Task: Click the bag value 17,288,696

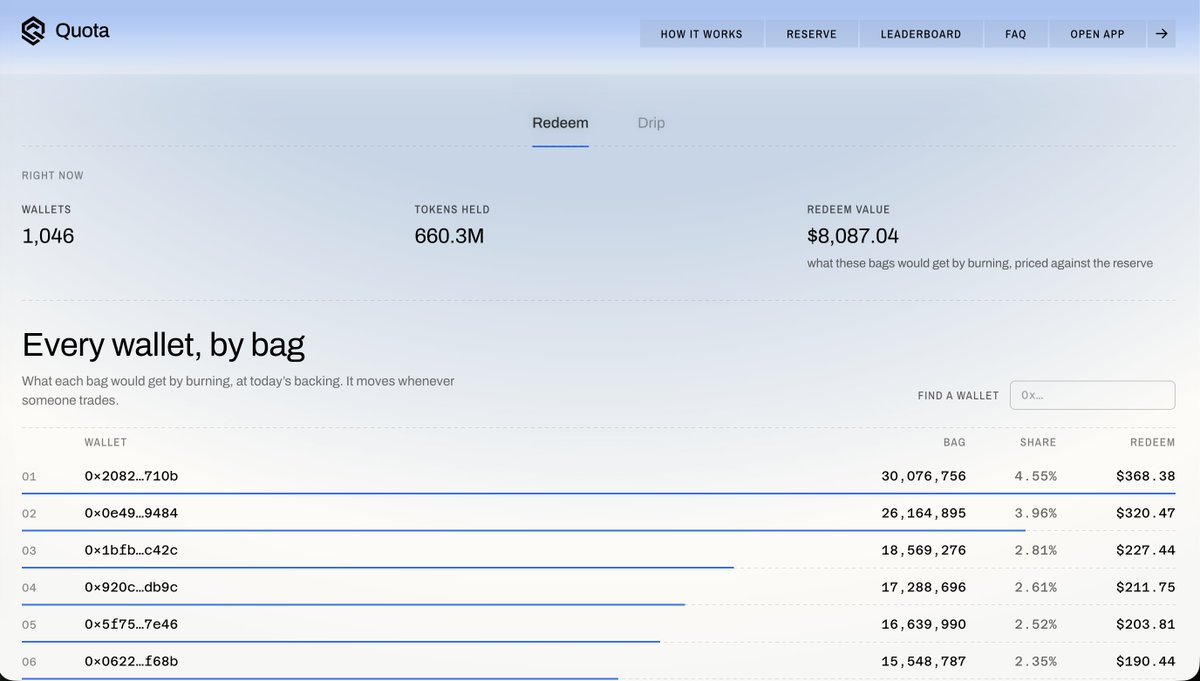Action: 923,587
